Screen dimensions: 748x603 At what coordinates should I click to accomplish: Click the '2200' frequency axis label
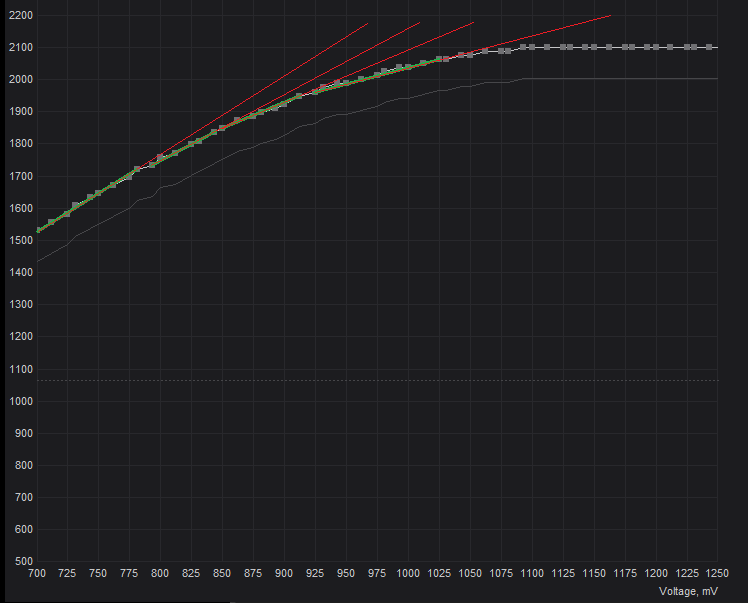click(x=21, y=15)
